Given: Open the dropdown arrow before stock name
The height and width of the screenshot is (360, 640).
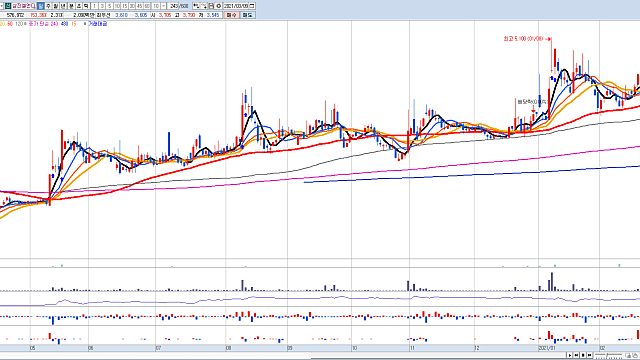Looking at the screenshot, I should click(x=2, y=6).
